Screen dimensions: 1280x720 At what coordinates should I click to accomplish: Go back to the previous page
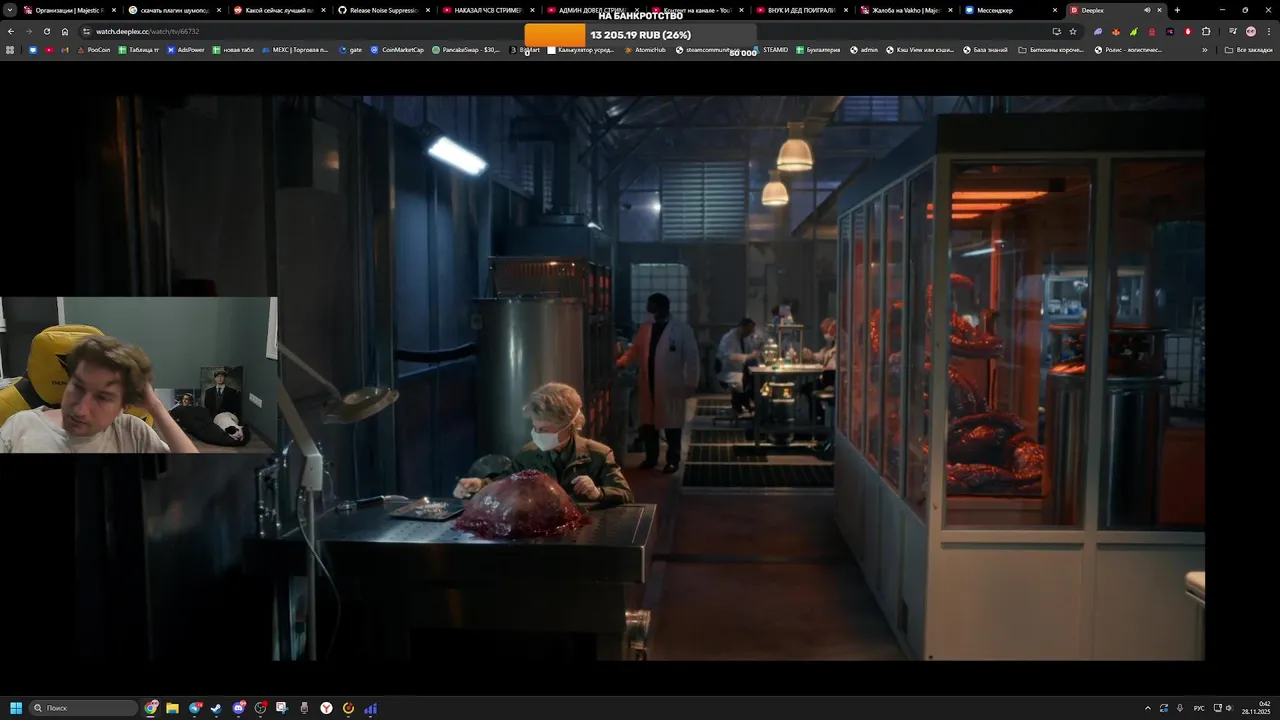[10, 31]
